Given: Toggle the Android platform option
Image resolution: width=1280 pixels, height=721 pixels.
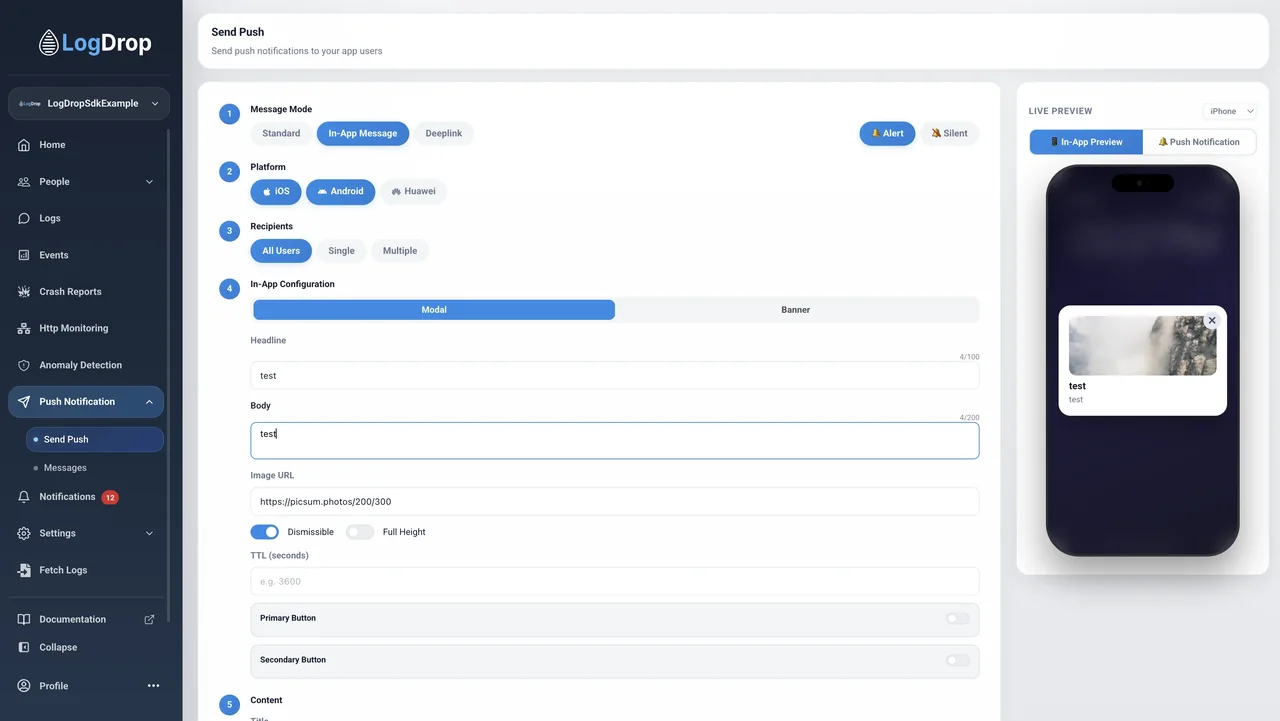Looking at the screenshot, I should click(x=341, y=191).
